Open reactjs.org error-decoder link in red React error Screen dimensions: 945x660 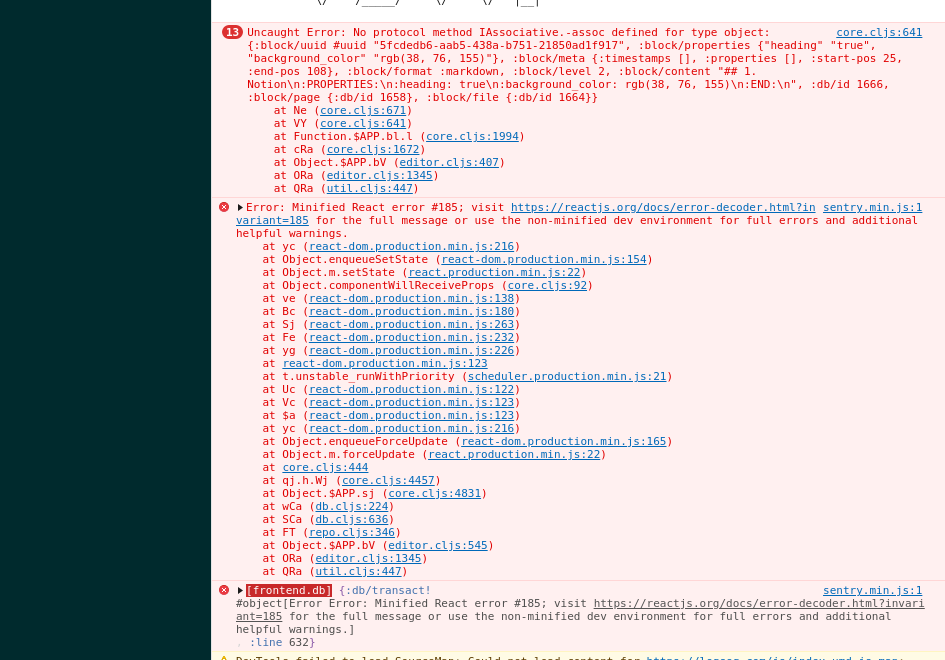click(663, 207)
